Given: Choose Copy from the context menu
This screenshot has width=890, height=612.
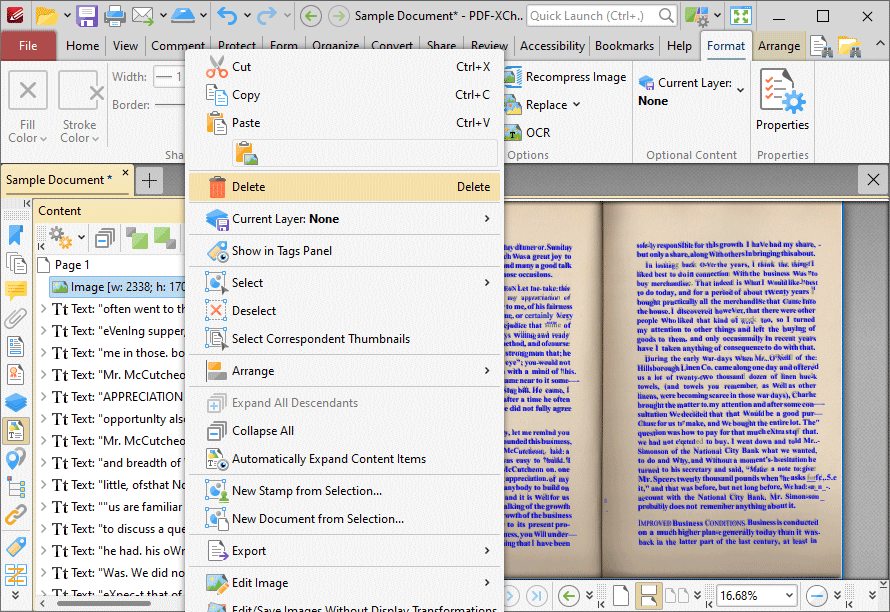Looking at the screenshot, I should point(346,95).
